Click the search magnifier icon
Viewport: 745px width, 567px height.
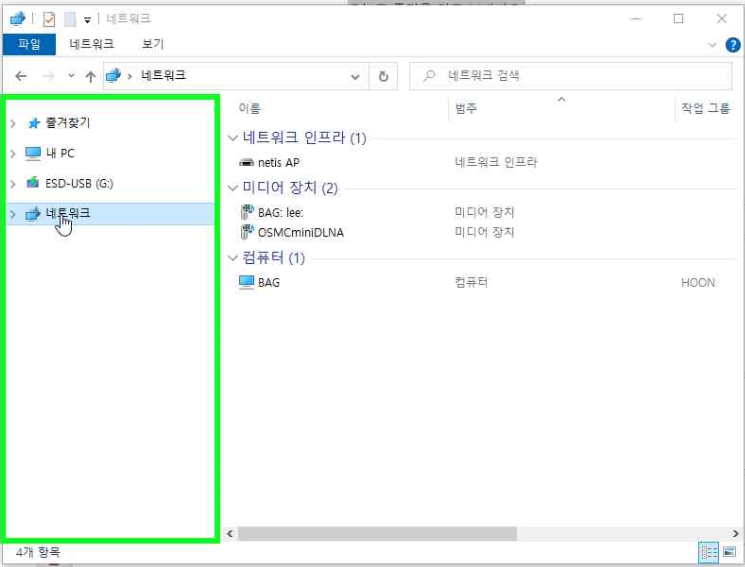429,76
